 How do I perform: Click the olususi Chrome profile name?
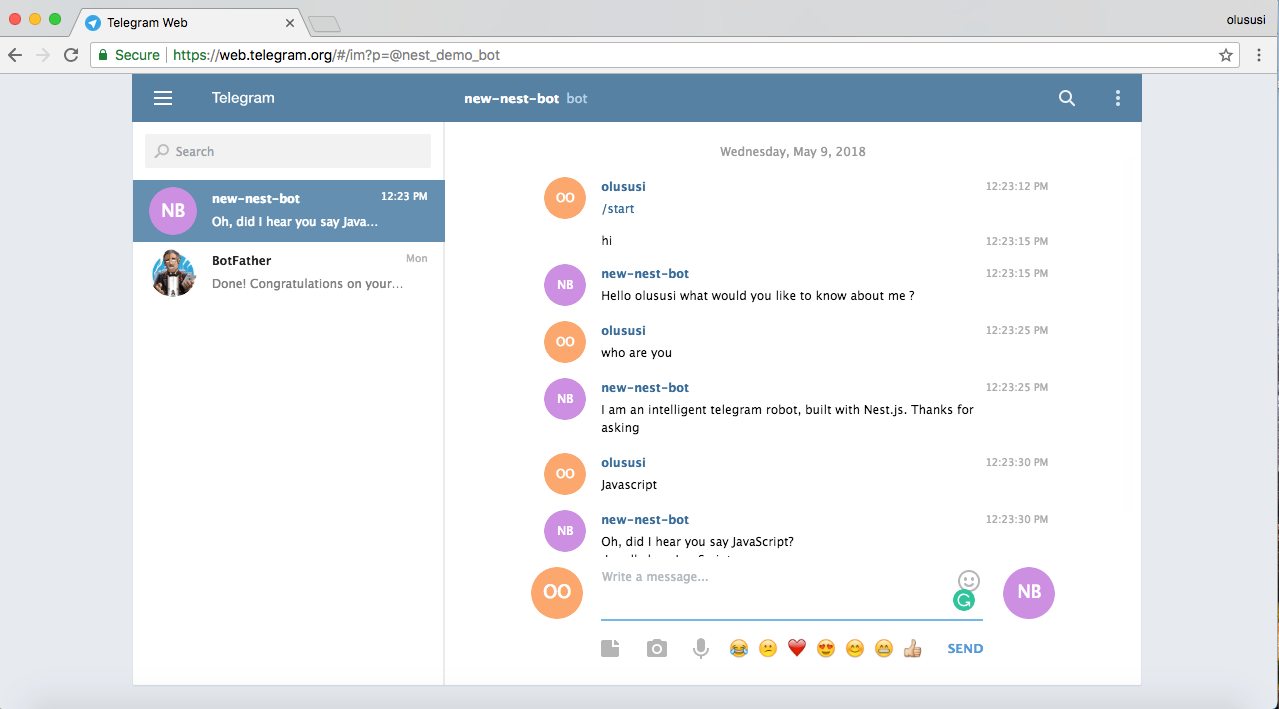tap(1247, 20)
